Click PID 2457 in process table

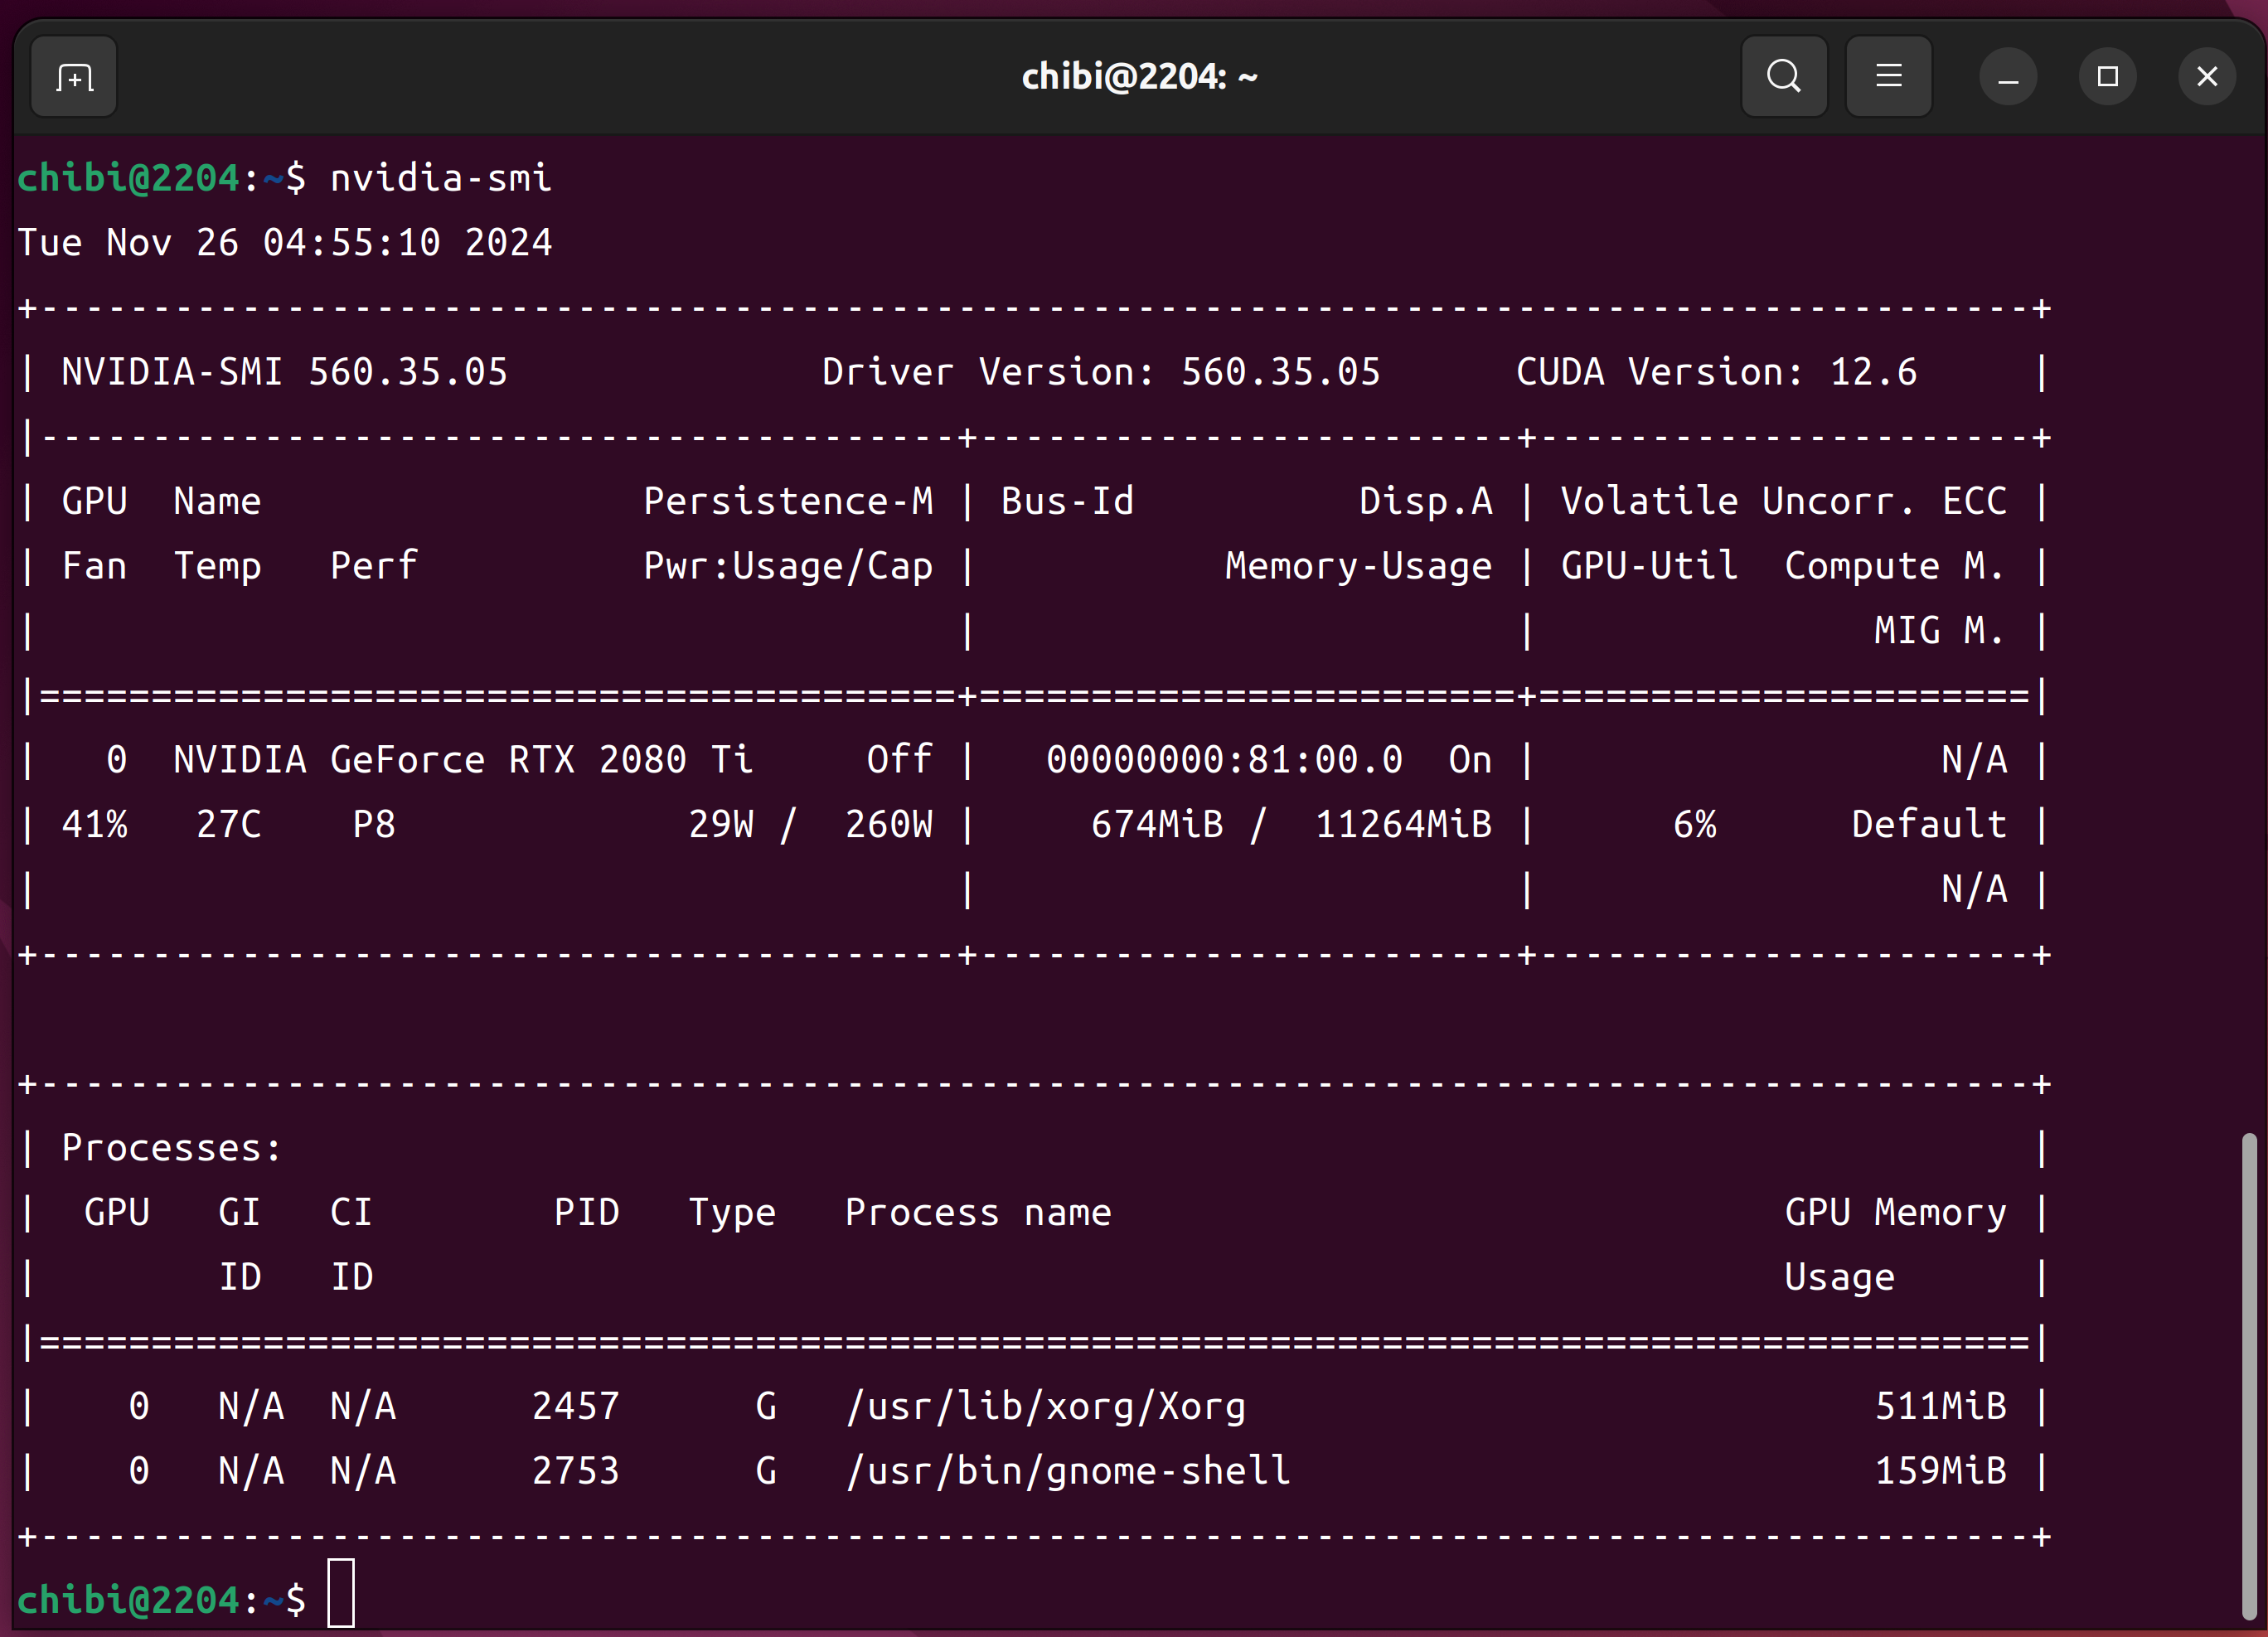[x=575, y=1406]
